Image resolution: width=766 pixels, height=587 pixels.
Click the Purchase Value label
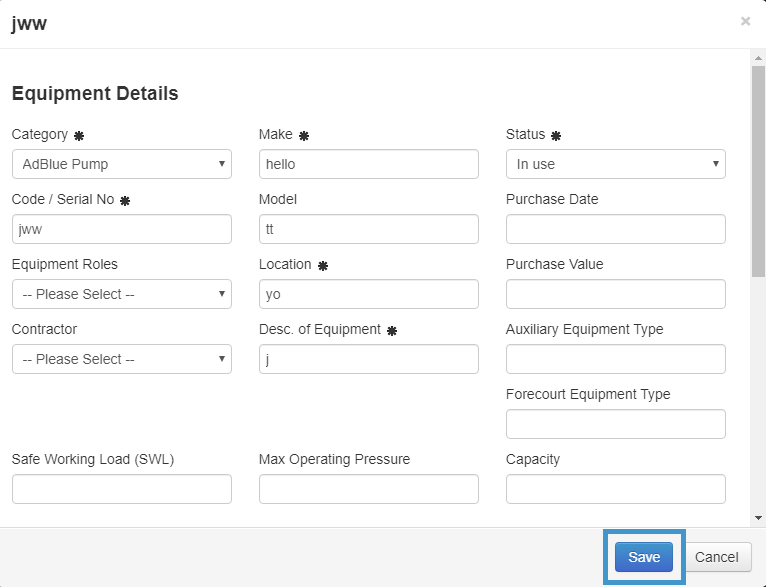pyautogui.click(x=554, y=264)
